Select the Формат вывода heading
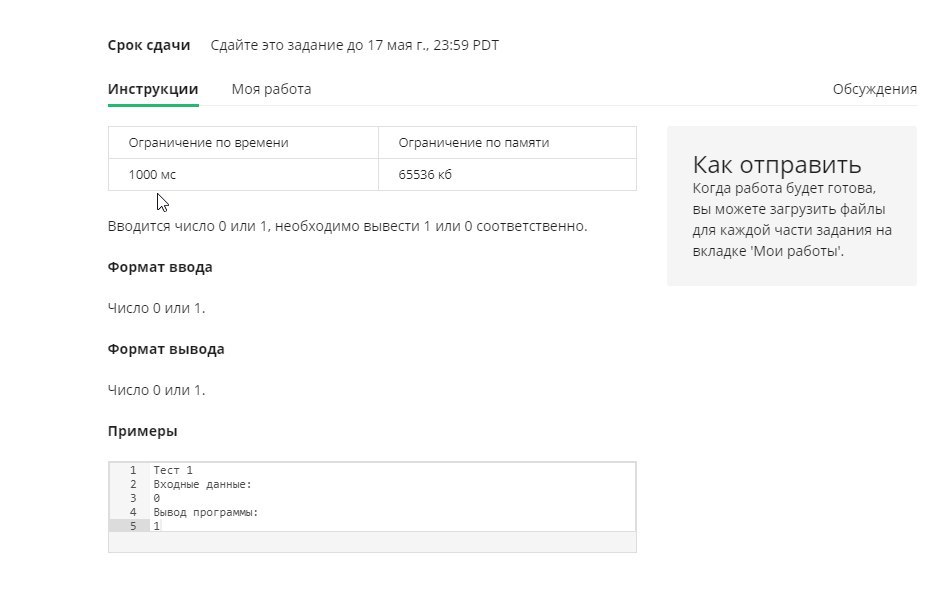This screenshot has height=603, width=948. tap(166, 350)
